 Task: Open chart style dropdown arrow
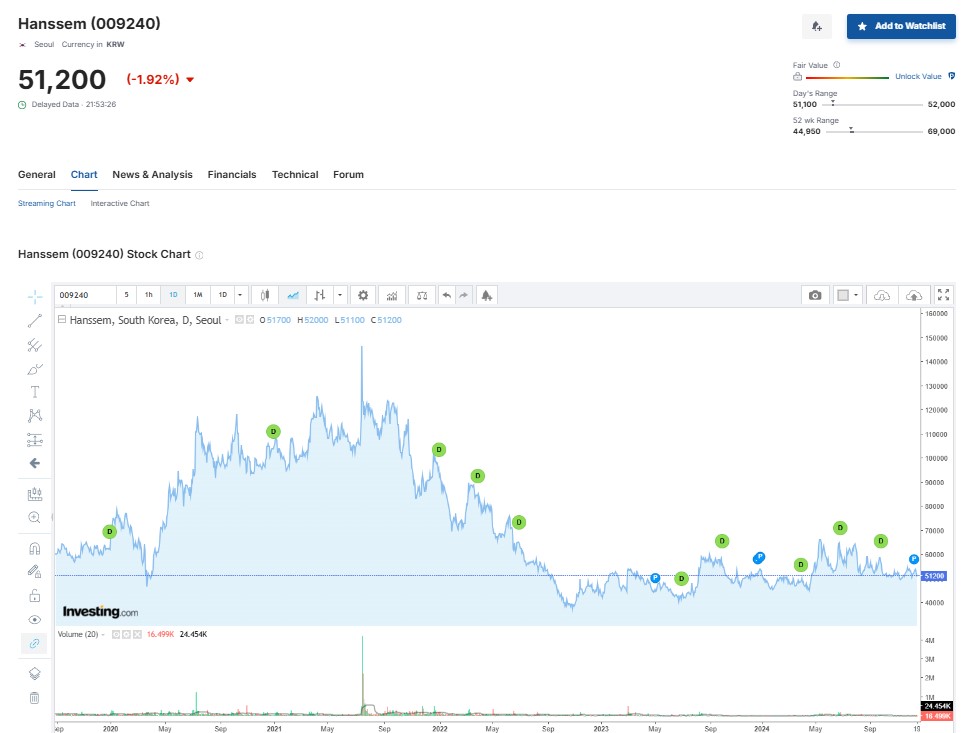(x=340, y=295)
